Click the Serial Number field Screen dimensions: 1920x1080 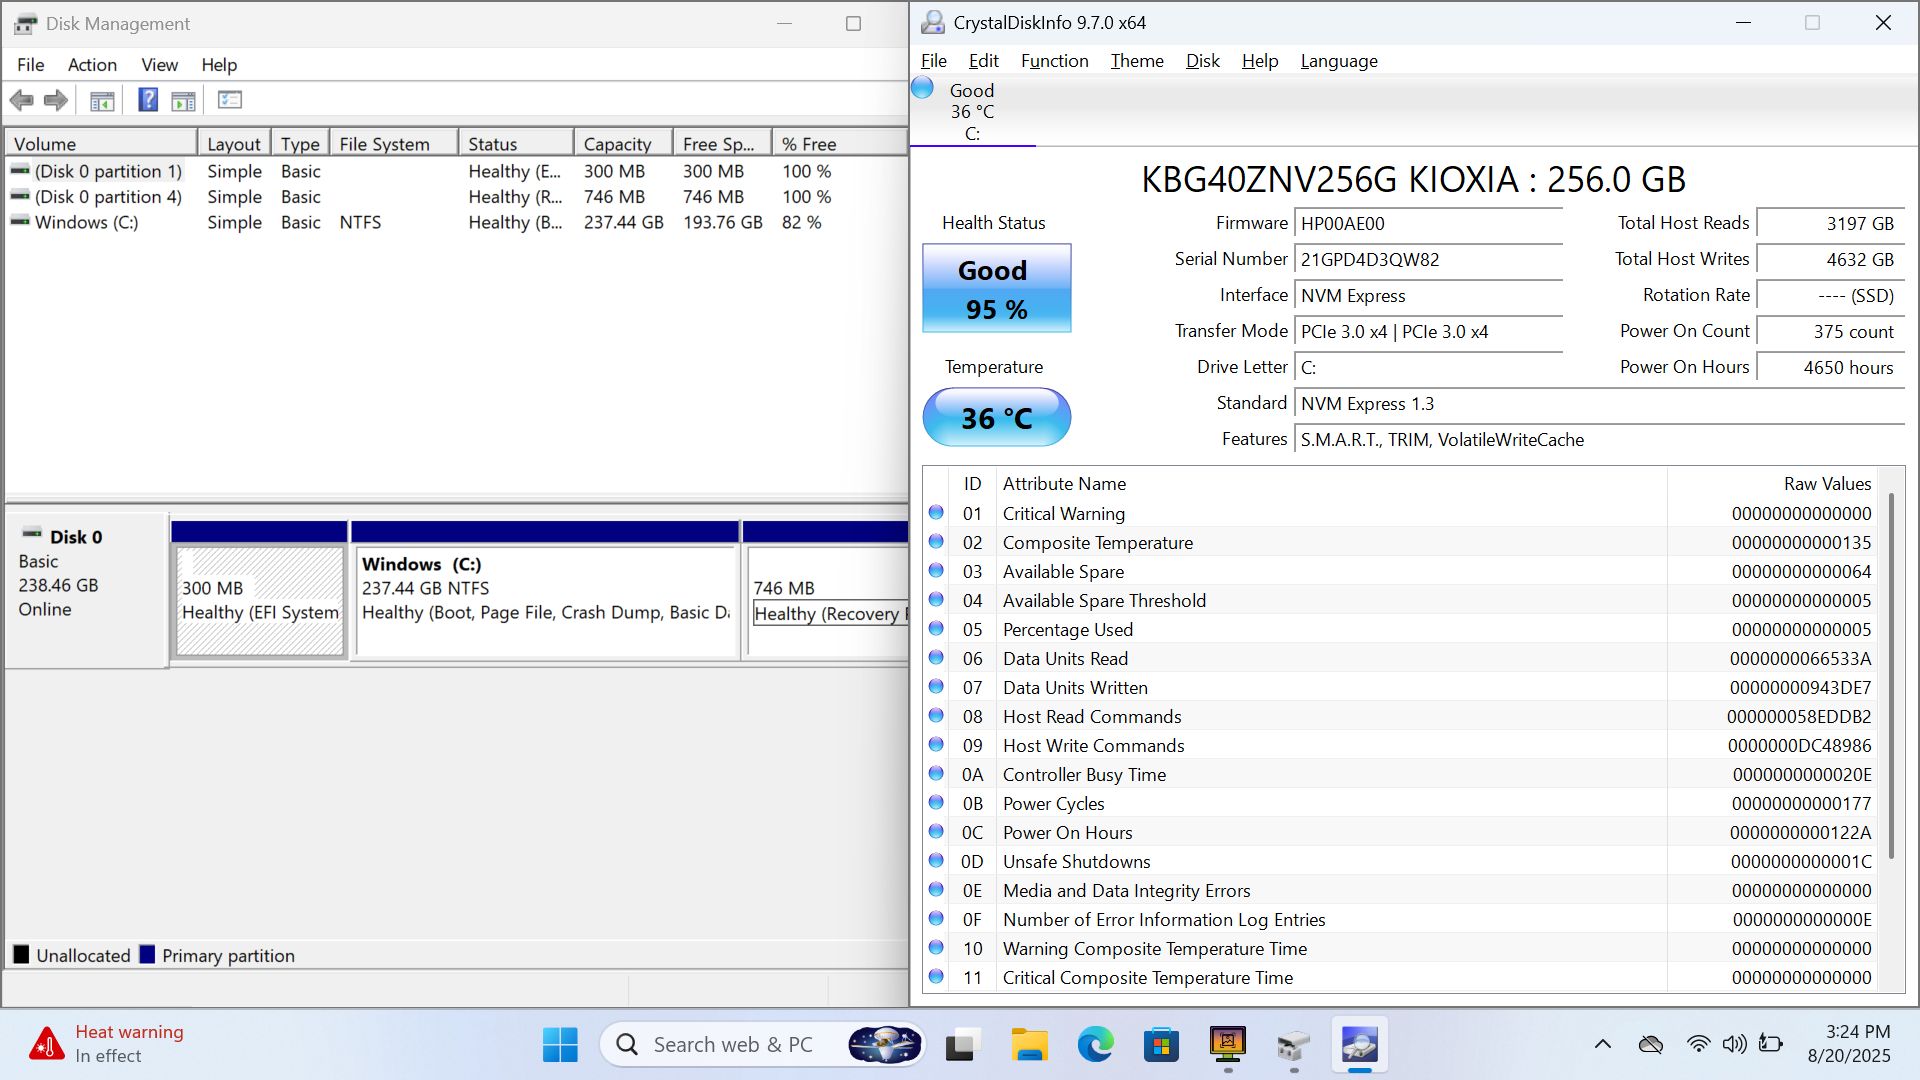(1428, 260)
